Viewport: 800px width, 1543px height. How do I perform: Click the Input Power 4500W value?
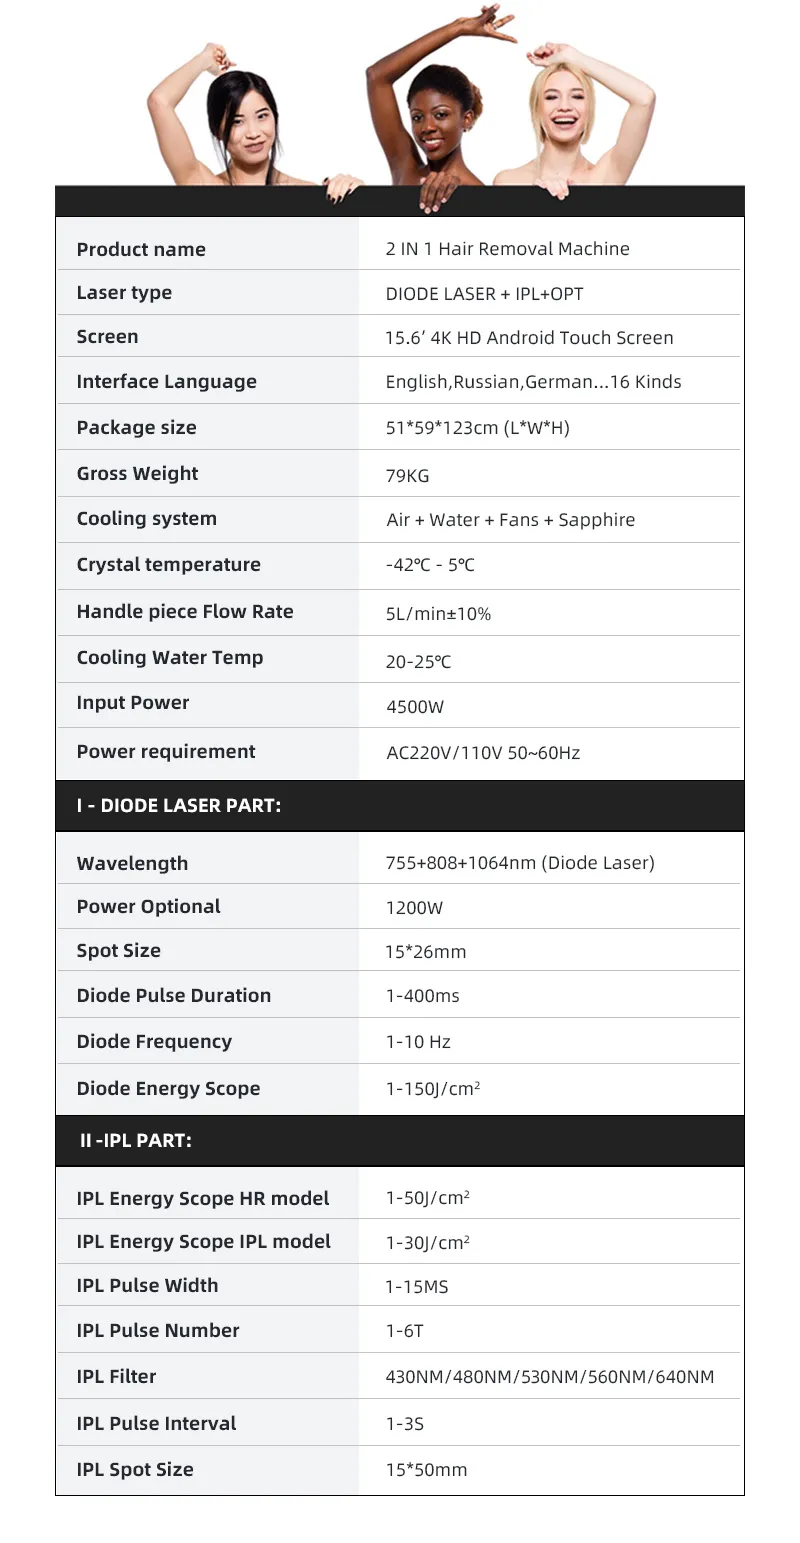tap(415, 707)
